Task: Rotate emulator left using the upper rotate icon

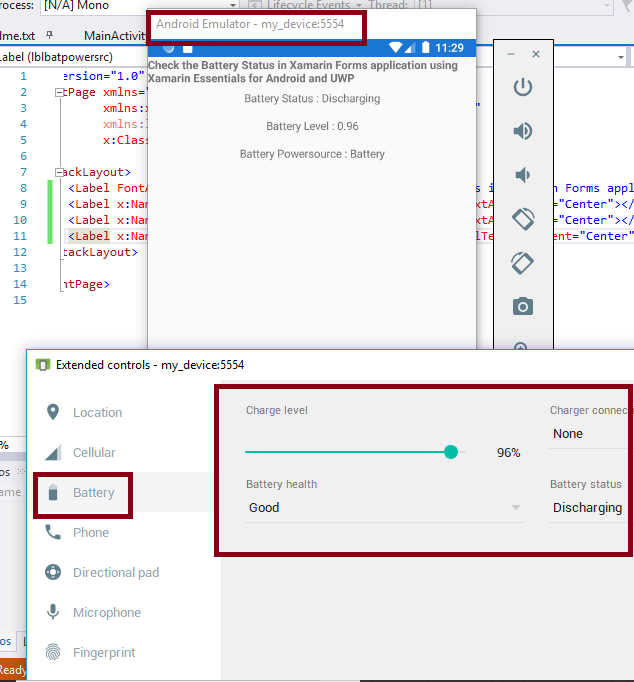Action: (523, 219)
